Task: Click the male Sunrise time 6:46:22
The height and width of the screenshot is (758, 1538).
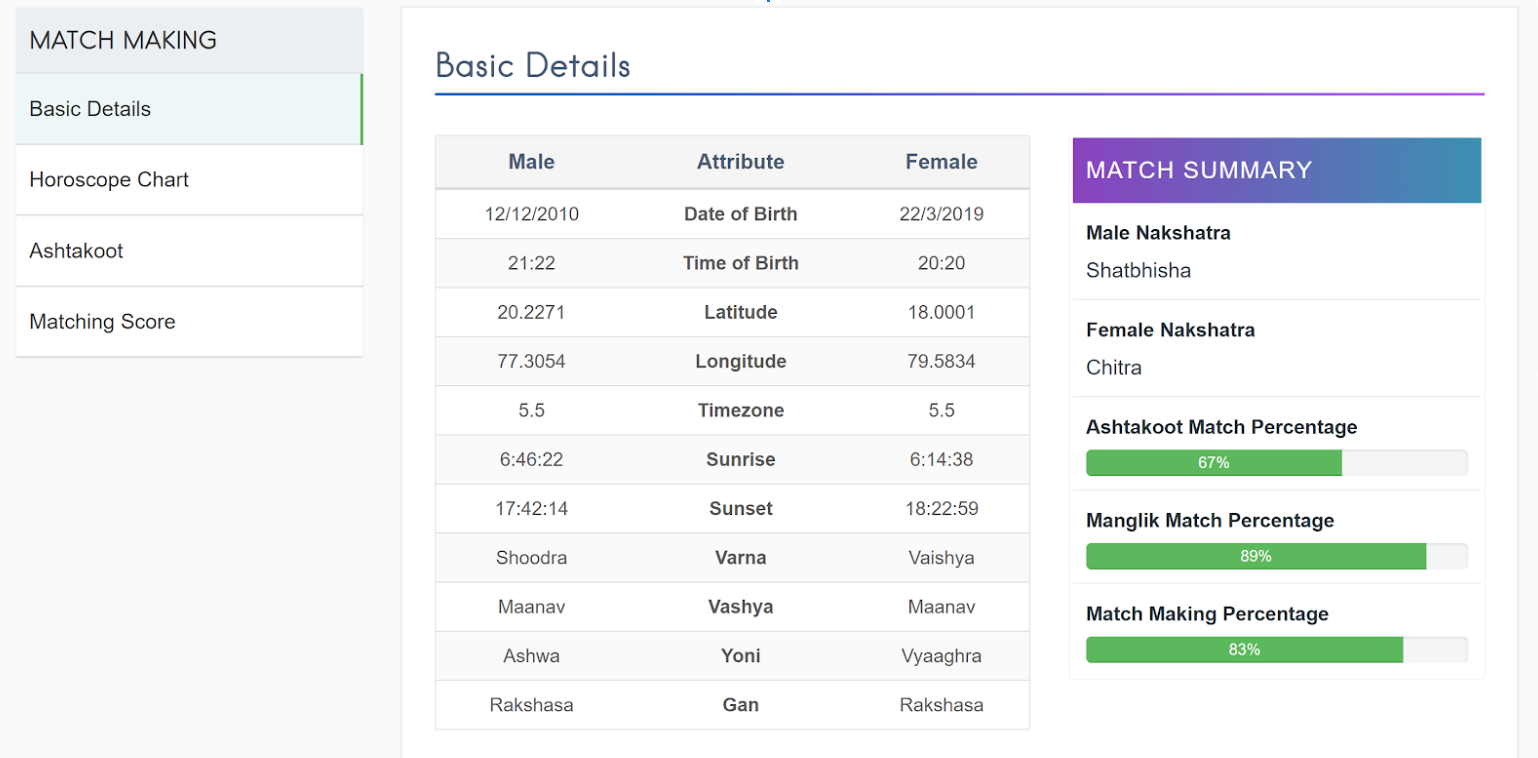Action: [531, 460]
